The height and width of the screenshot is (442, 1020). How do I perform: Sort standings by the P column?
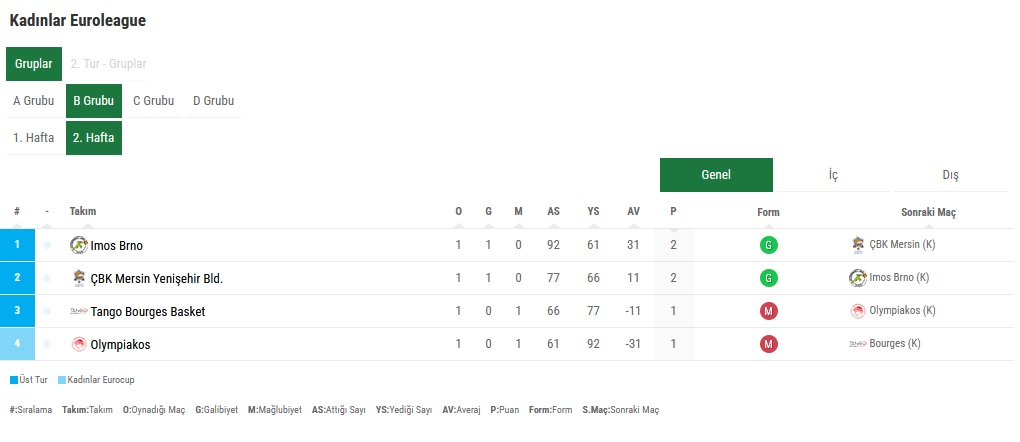[x=673, y=212]
